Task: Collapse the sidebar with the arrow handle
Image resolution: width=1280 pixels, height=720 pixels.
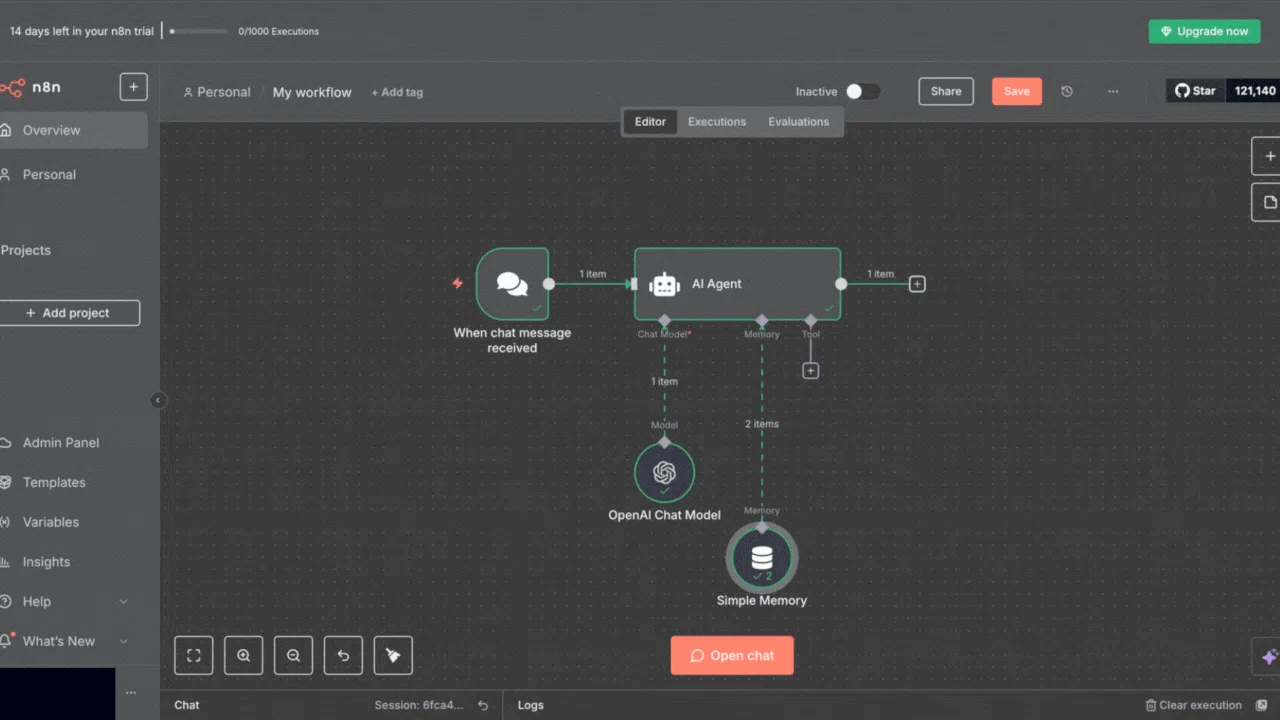Action: [157, 400]
